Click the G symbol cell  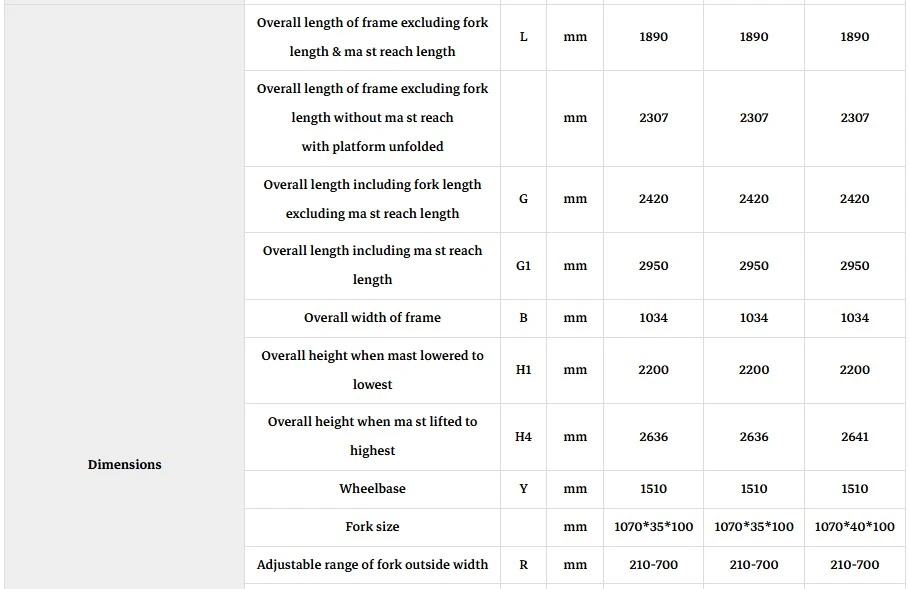(523, 198)
